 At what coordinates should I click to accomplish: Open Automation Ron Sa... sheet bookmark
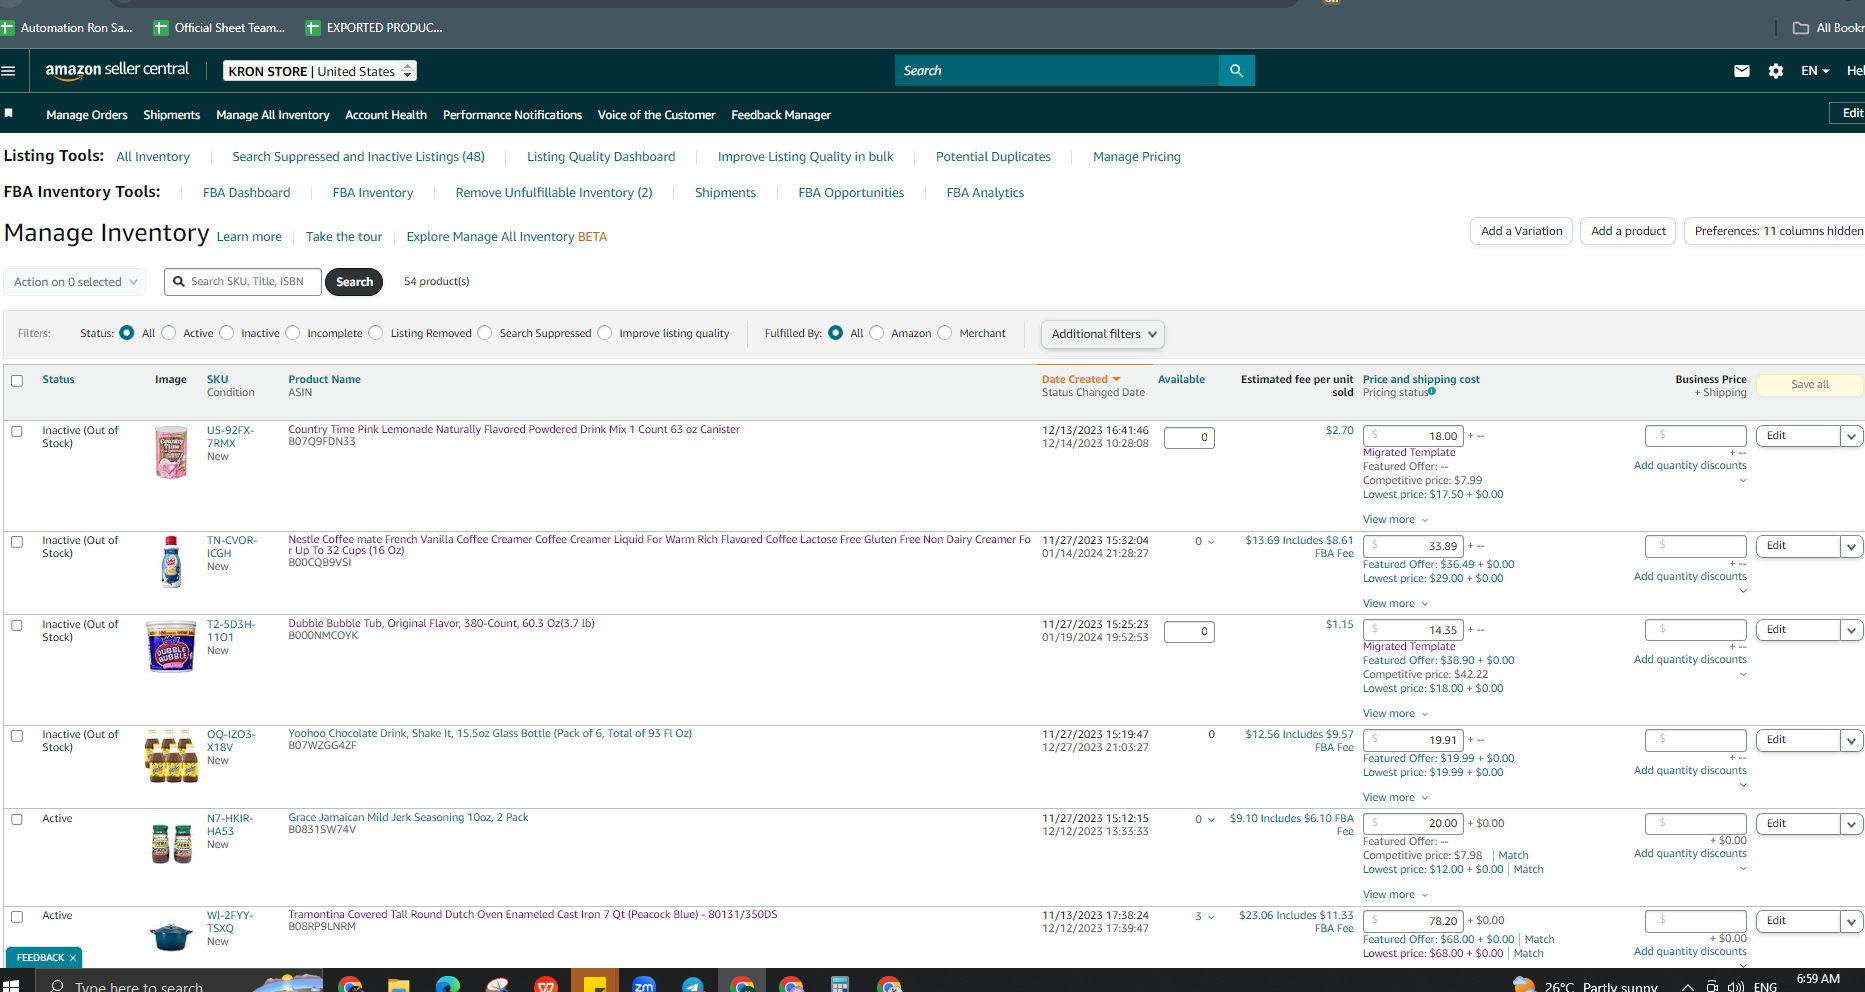[x=67, y=28]
